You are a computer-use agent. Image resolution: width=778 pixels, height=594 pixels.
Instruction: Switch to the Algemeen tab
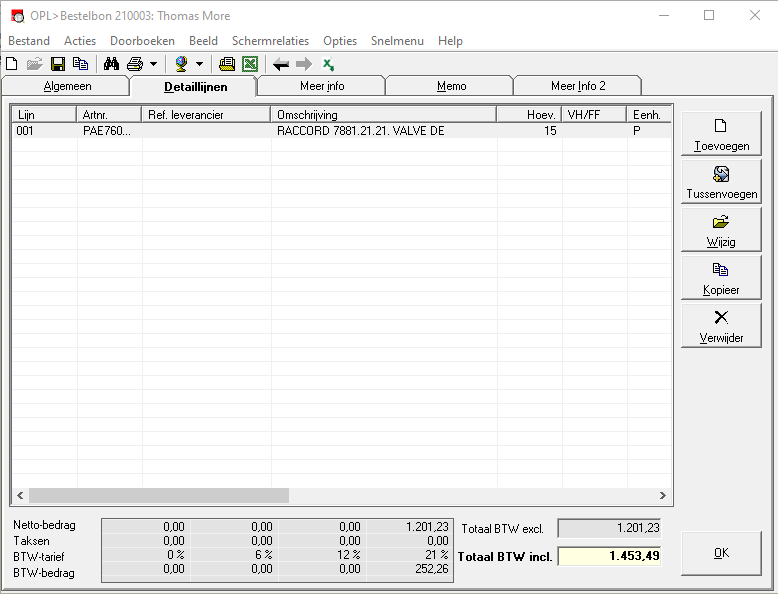tap(67, 86)
